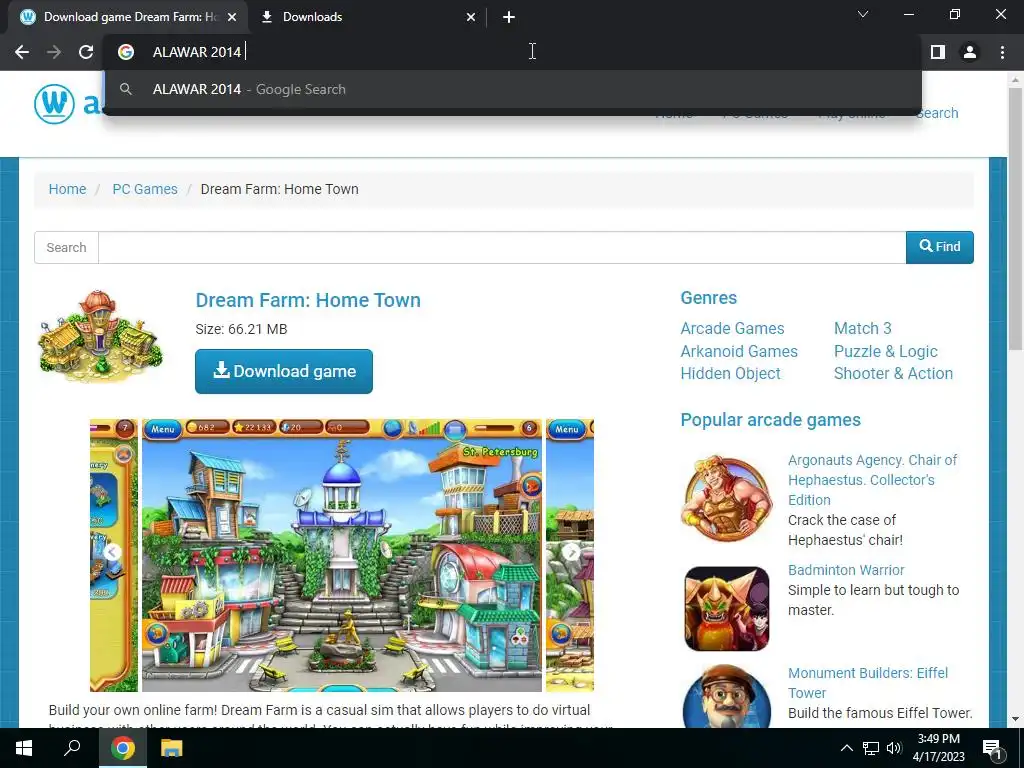
Task: Click Chrome icon in taskbar
Action: (123, 748)
